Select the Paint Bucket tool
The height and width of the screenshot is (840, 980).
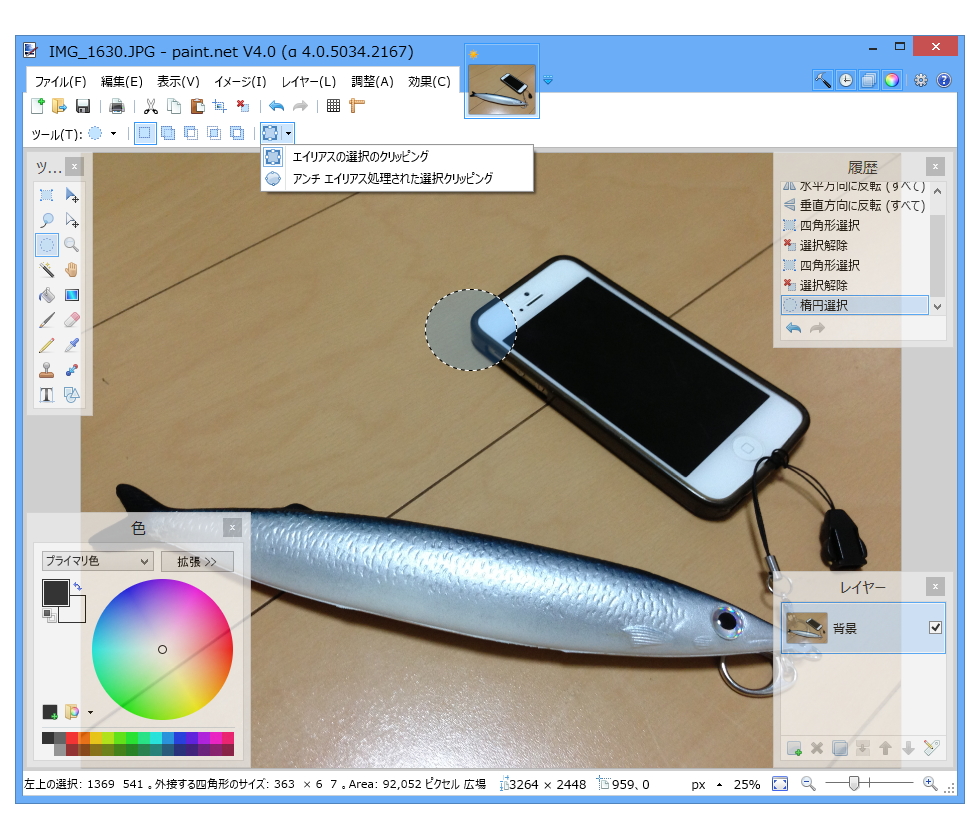(47, 295)
